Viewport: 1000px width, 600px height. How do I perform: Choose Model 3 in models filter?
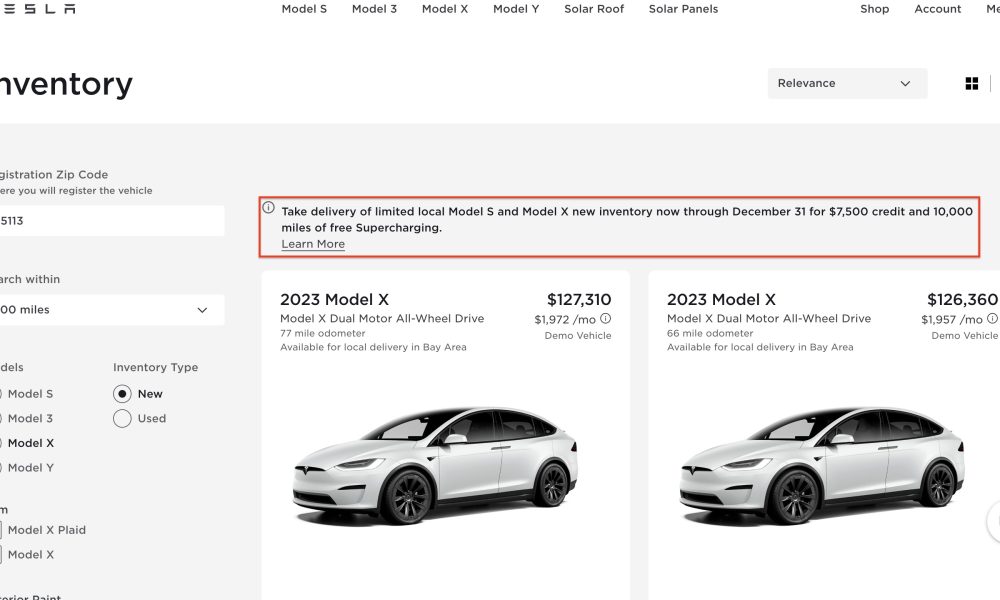pyautogui.click(x=30, y=418)
